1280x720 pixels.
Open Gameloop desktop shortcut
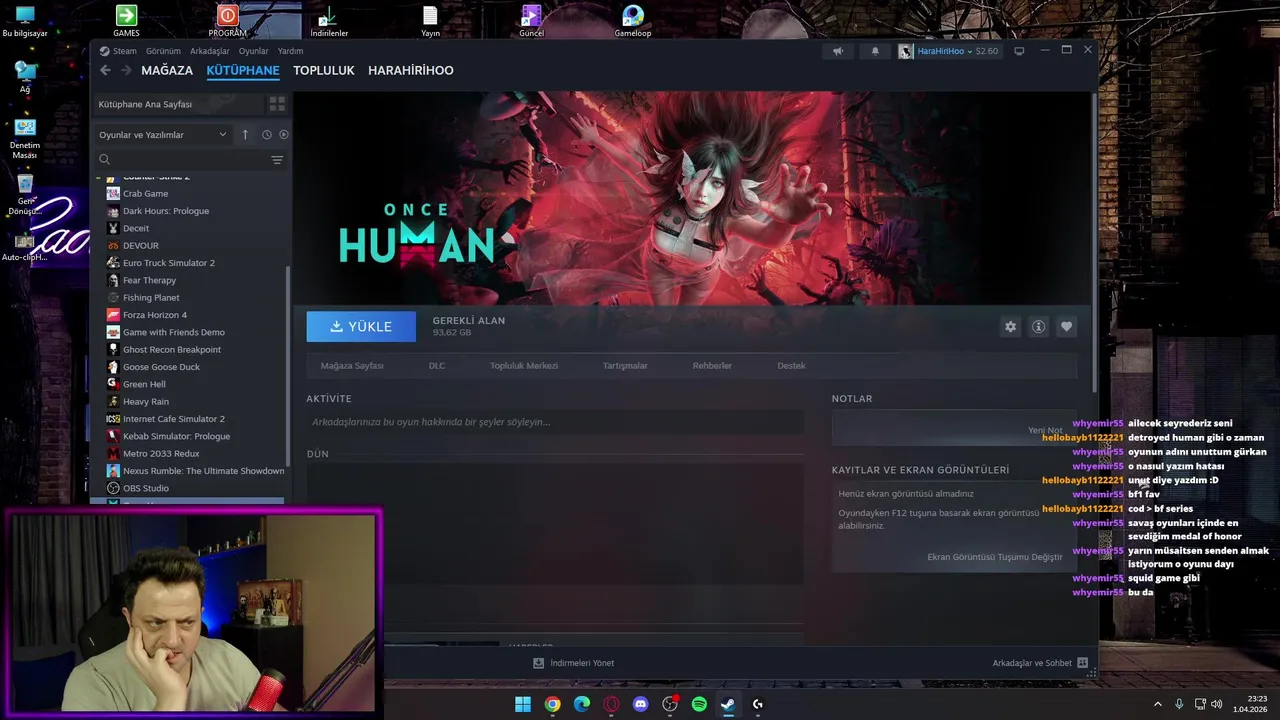[x=632, y=21]
